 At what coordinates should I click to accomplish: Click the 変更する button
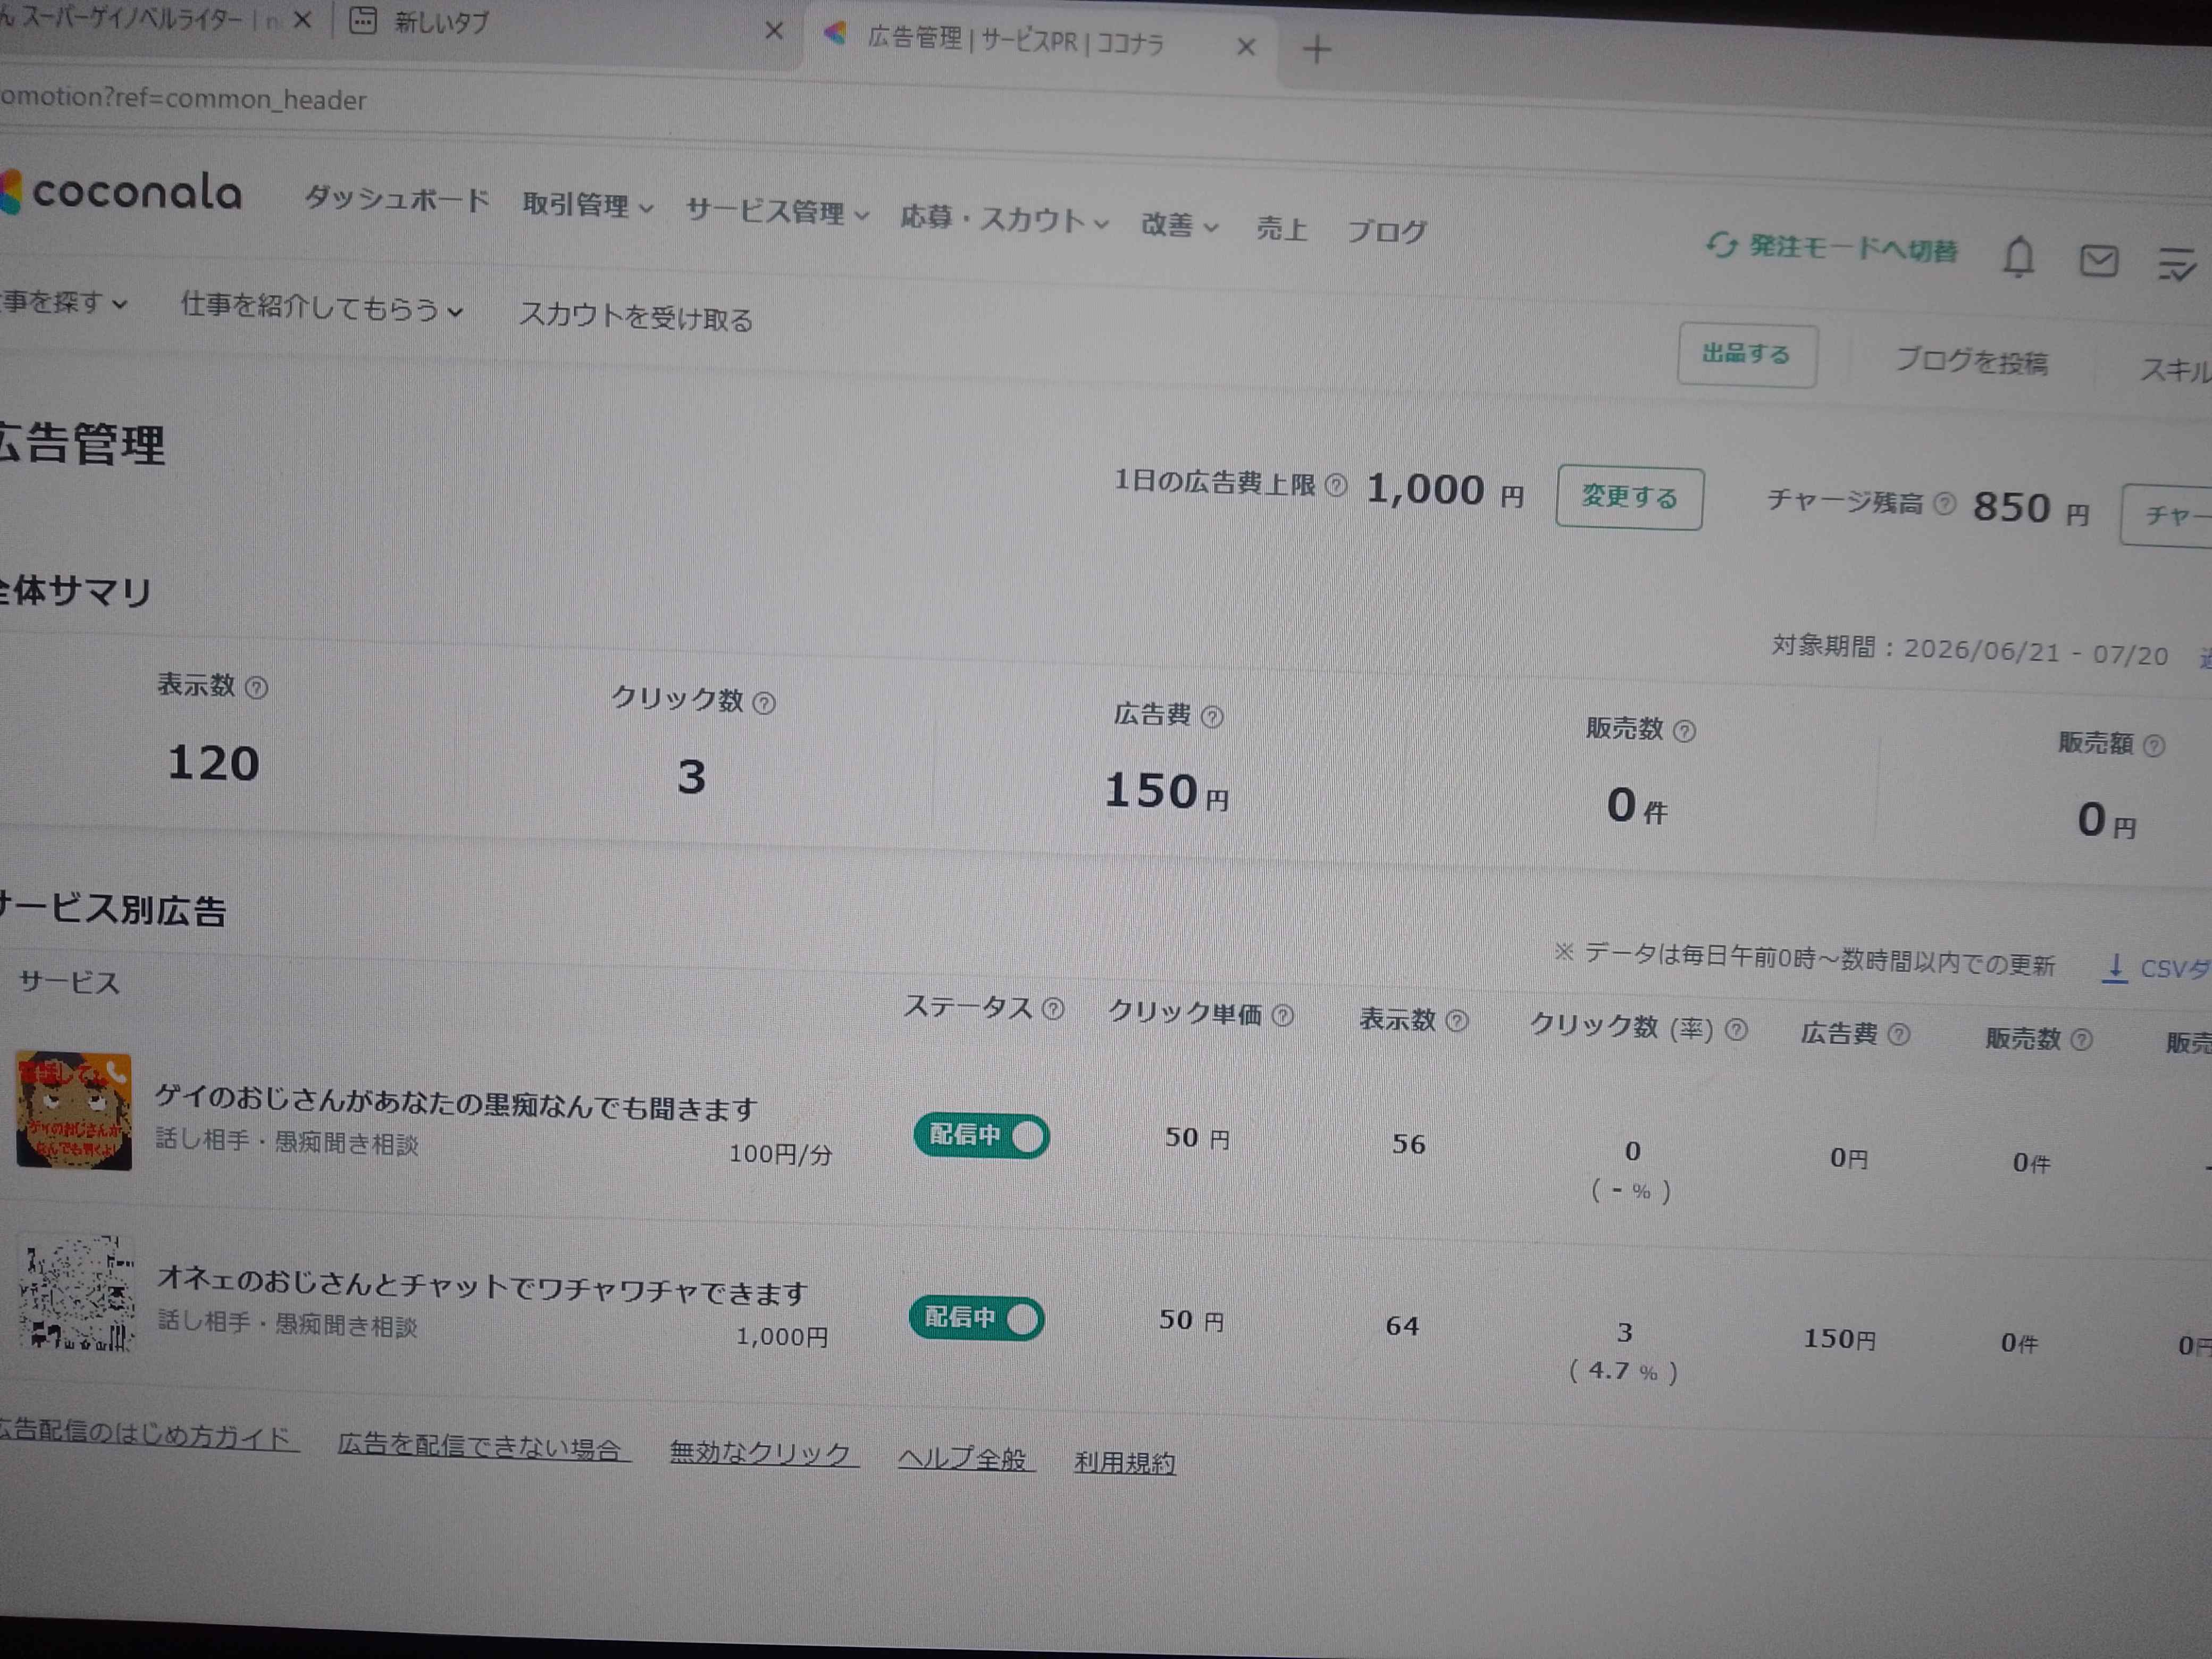[x=1629, y=497]
